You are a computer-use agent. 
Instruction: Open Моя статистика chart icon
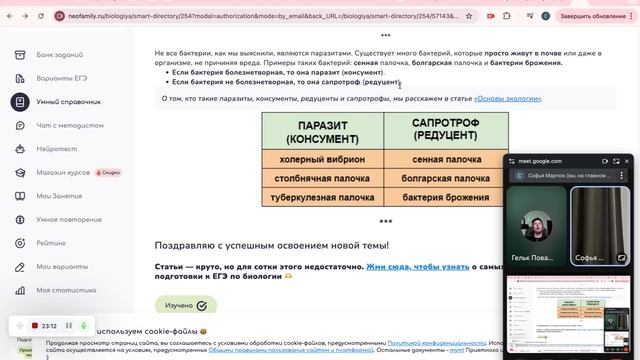pyautogui.click(x=20, y=290)
